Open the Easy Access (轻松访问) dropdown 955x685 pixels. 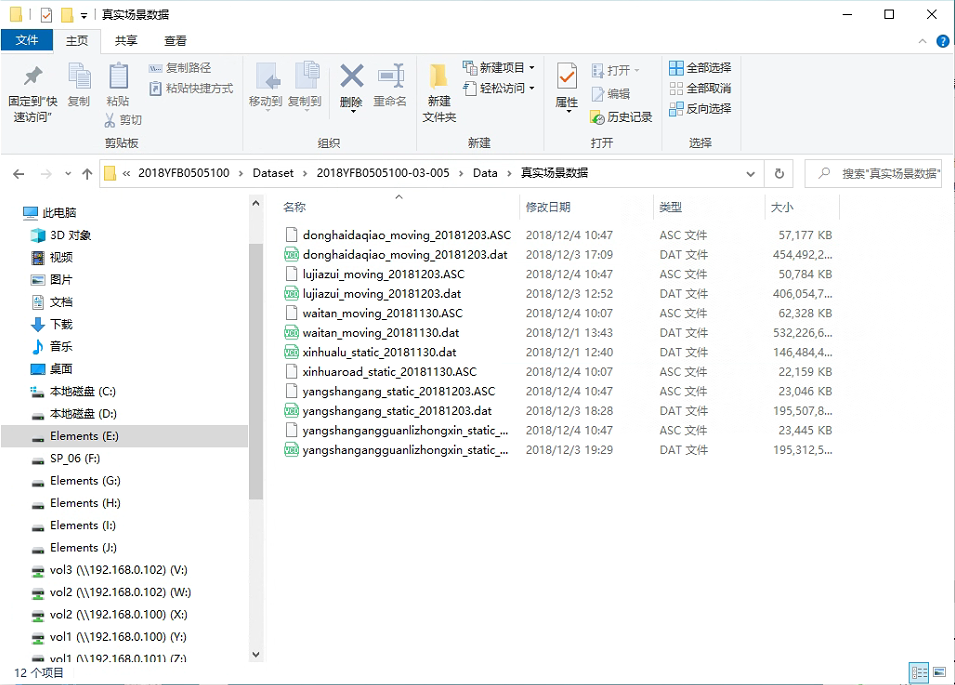pyautogui.click(x=500, y=88)
